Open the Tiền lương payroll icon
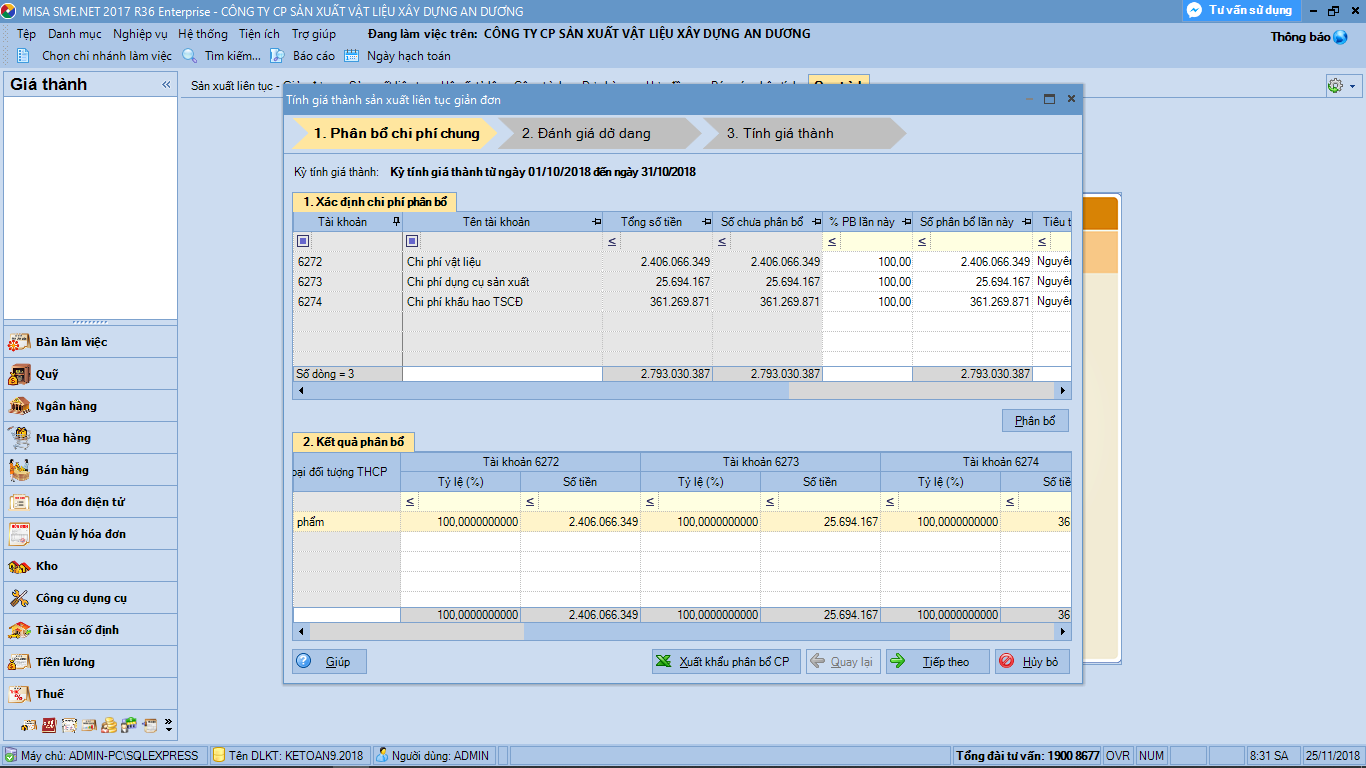Image resolution: width=1366 pixels, height=768 pixels. [x=19, y=662]
